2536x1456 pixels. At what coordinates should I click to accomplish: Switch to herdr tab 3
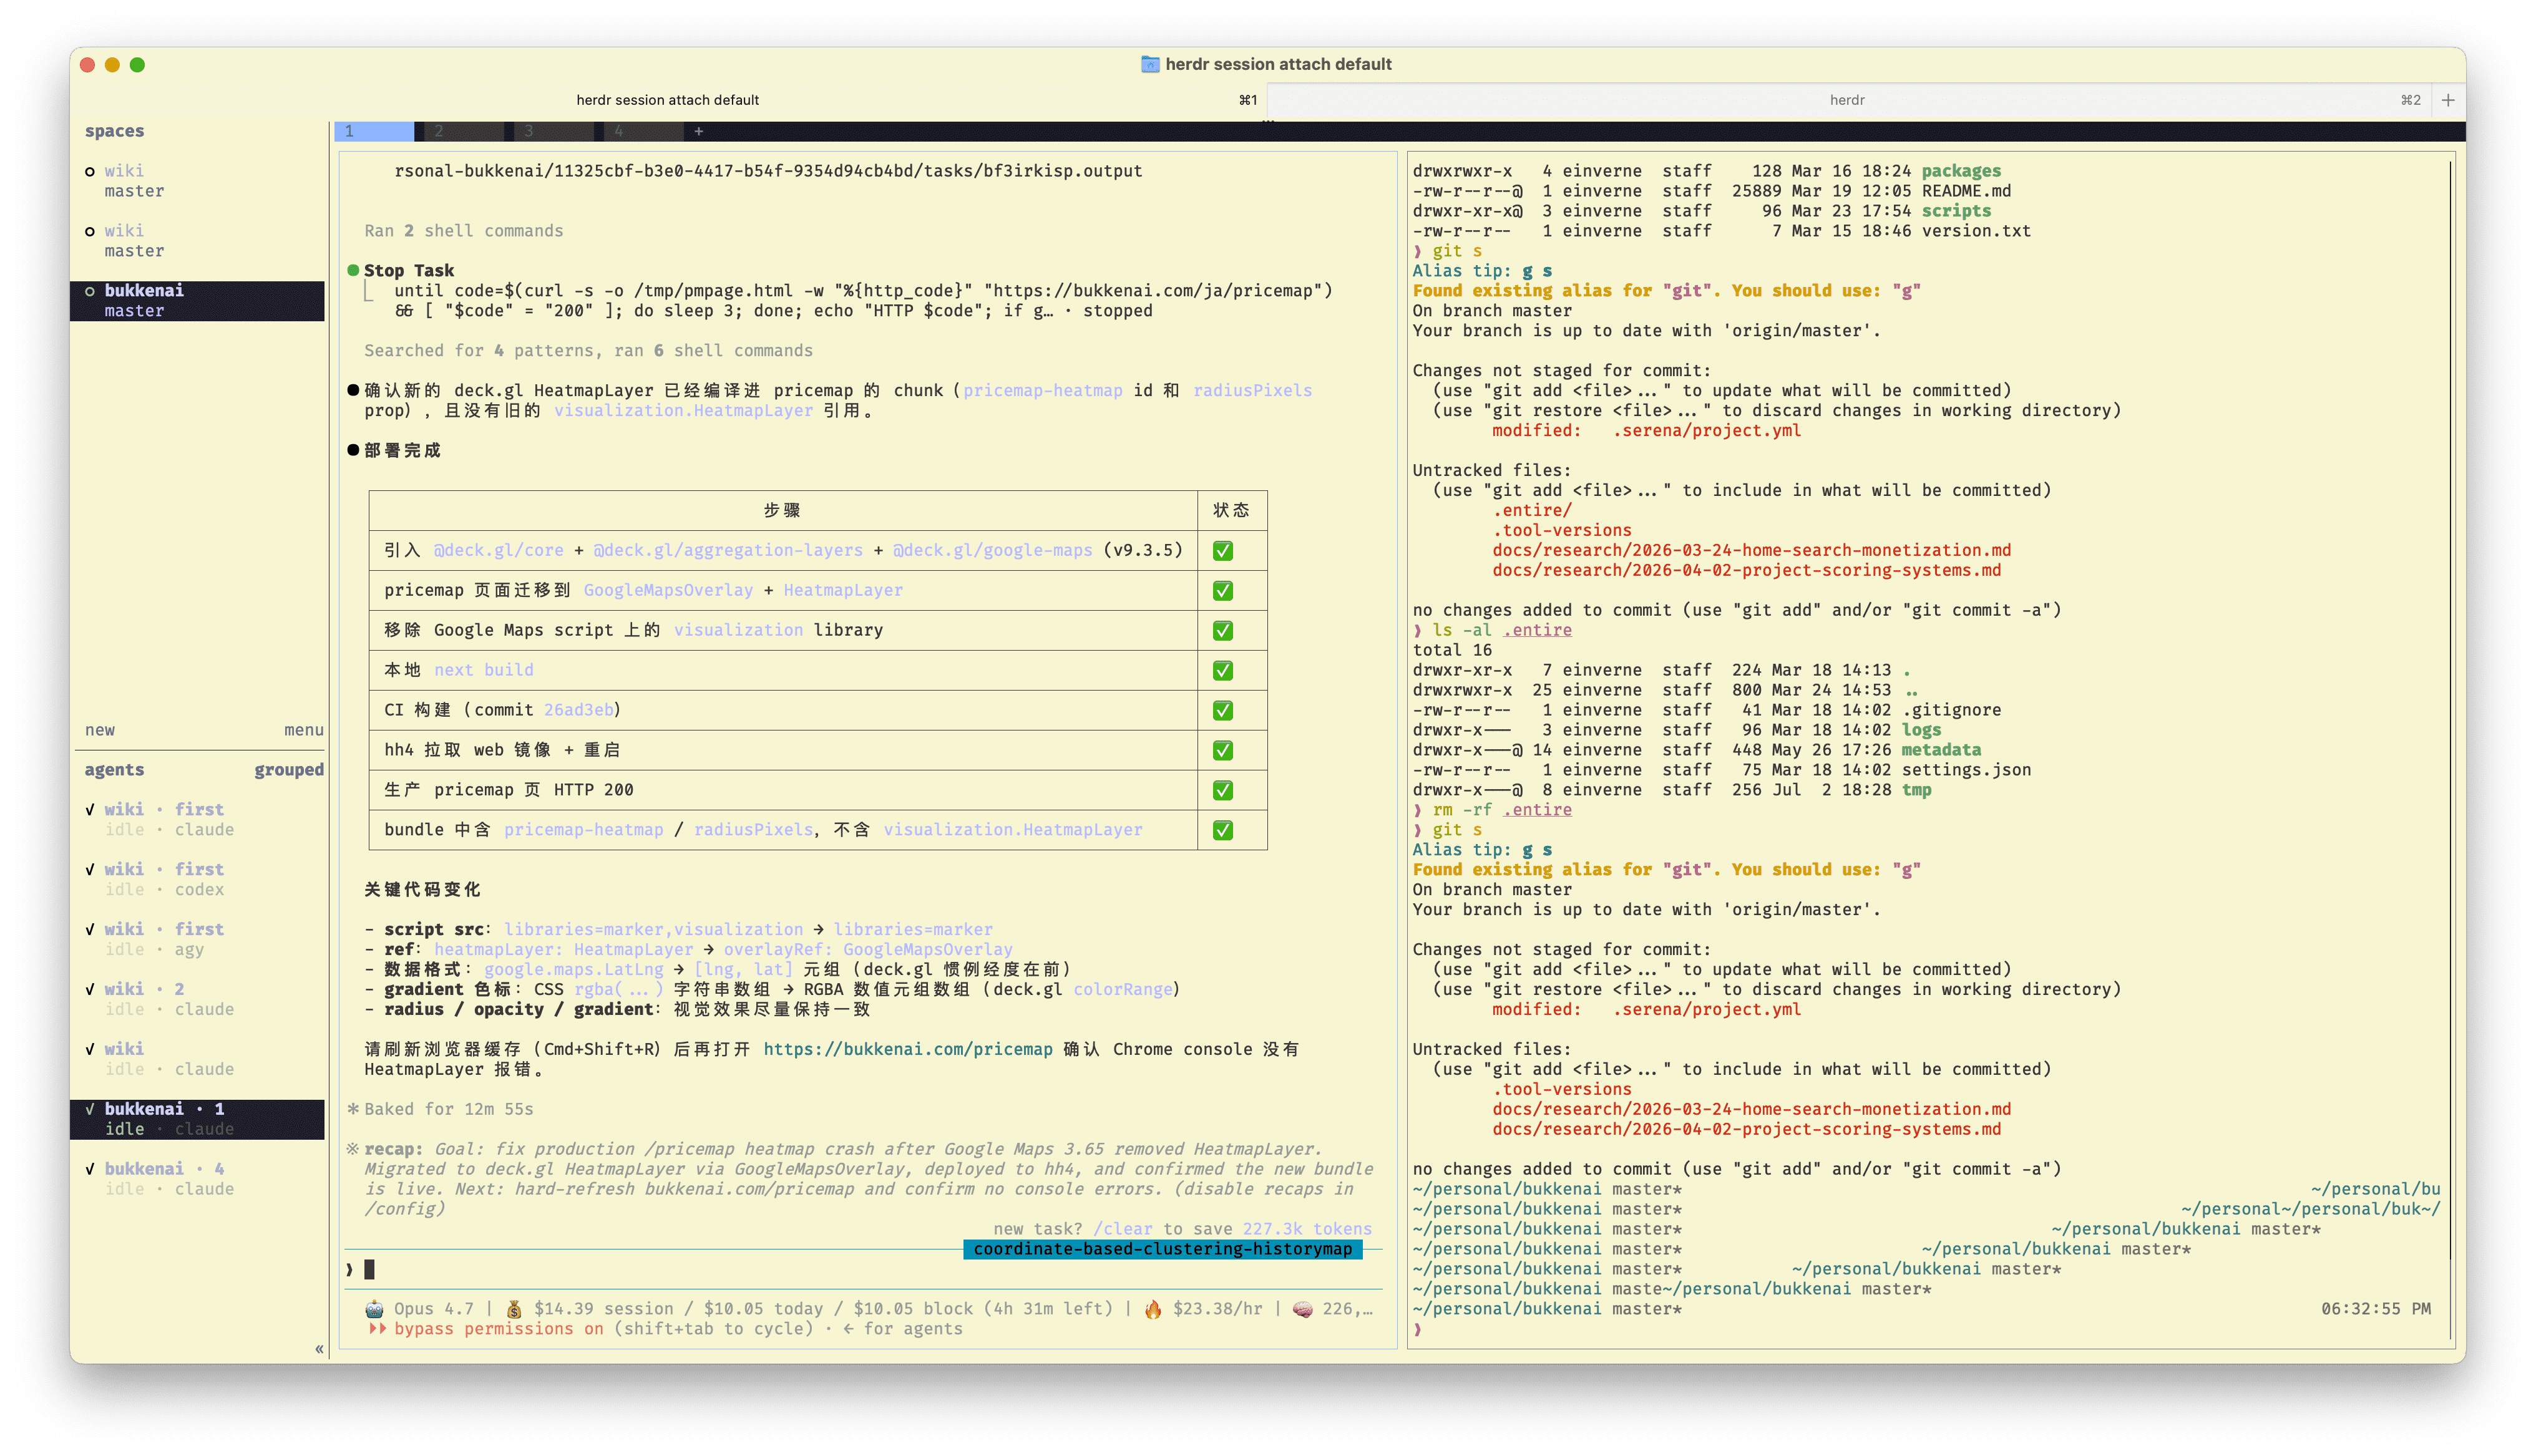554,131
